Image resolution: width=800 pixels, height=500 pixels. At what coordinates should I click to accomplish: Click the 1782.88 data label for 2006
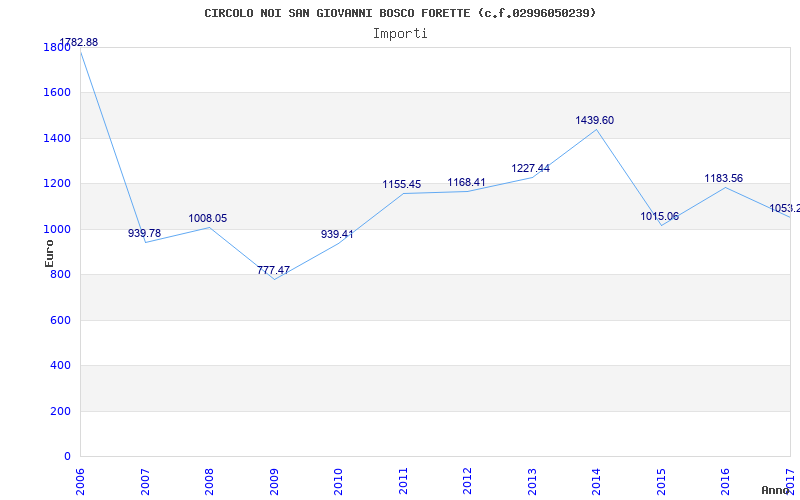79,42
